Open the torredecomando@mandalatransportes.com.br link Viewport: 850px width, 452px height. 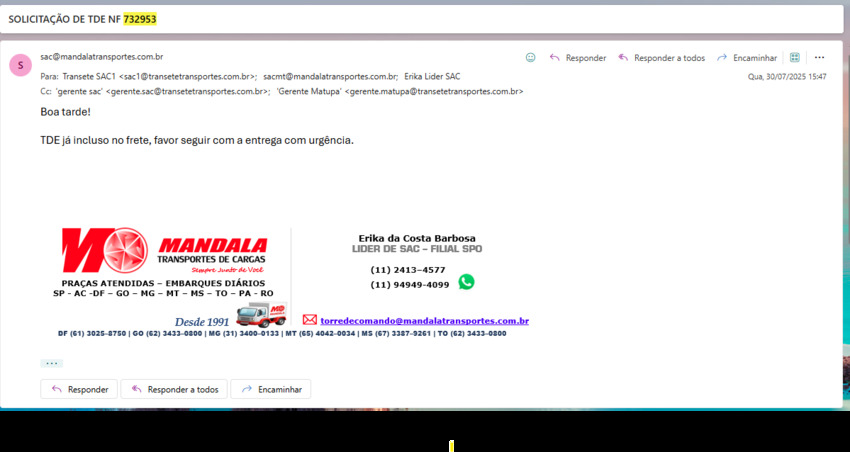(x=424, y=321)
